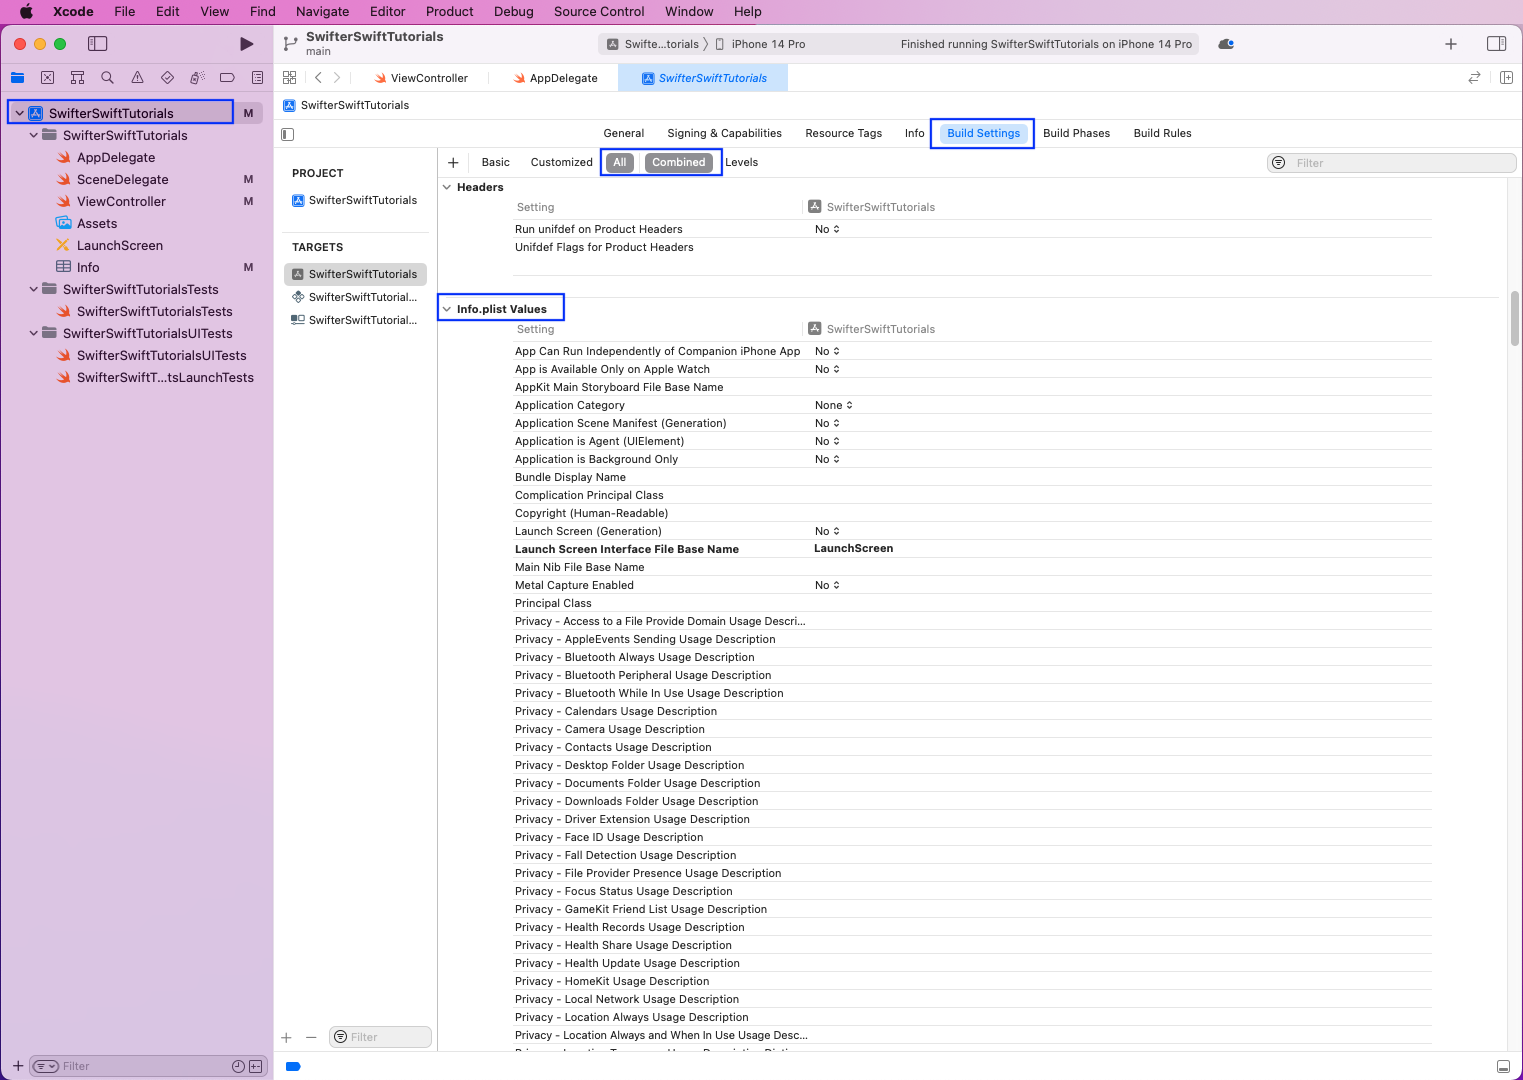
Task: Toggle the navigator sidebar visibility
Action: pos(97,44)
